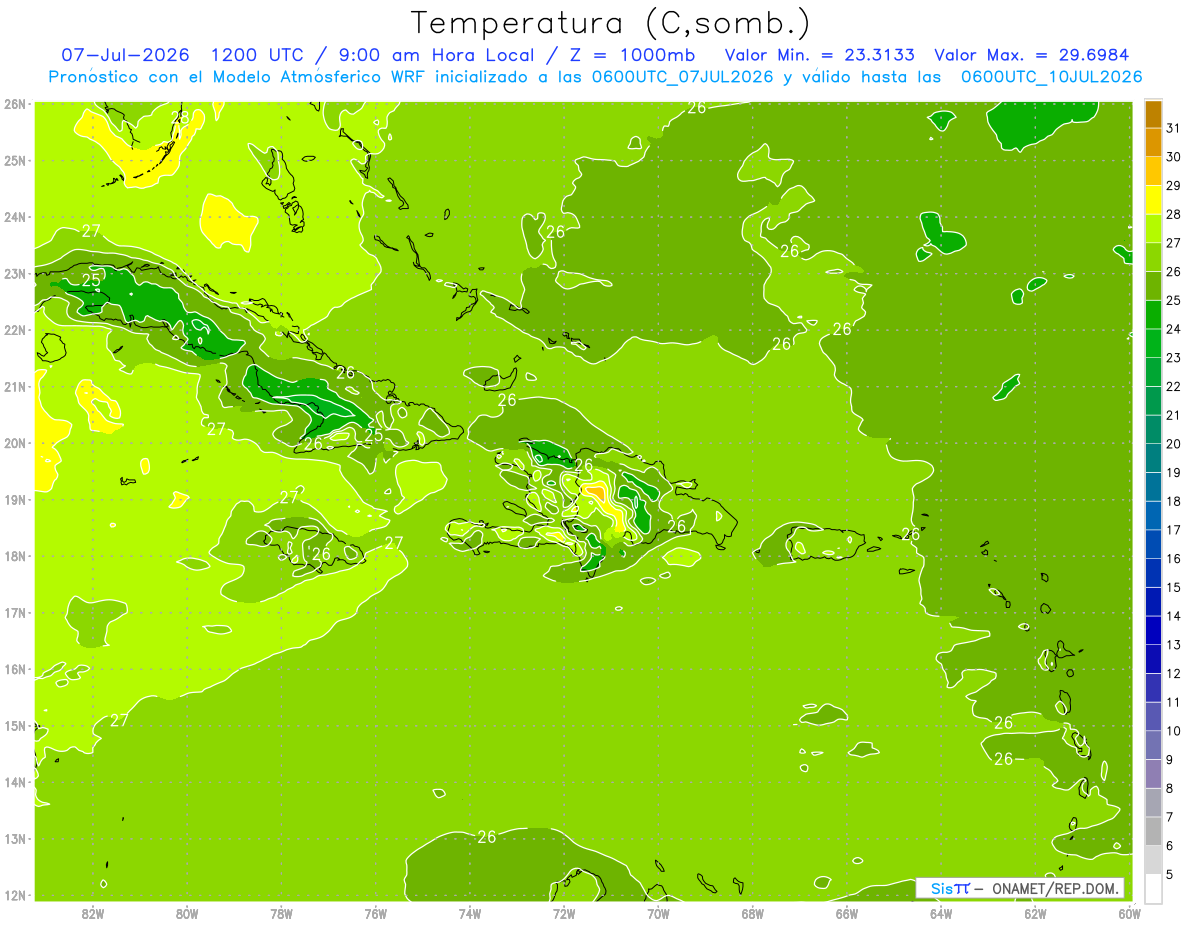Click the "20" color scale label
Screen dimensions: 1200x927
[x=1174, y=444]
